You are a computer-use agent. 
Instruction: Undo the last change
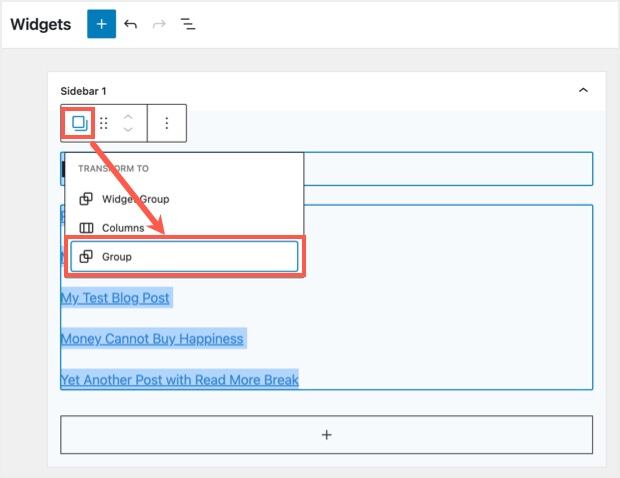(x=131, y=24)
